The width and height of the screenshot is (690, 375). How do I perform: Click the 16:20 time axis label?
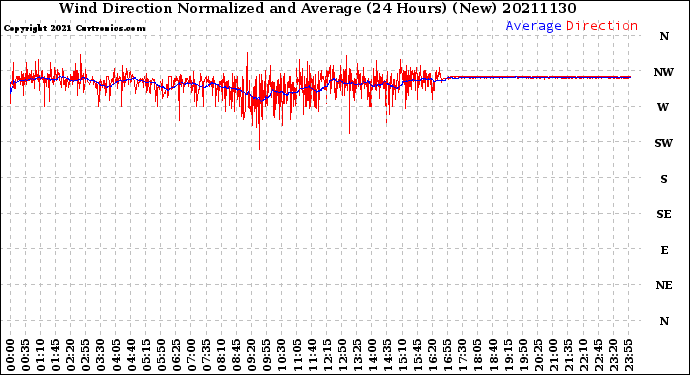tap(432, 355)
